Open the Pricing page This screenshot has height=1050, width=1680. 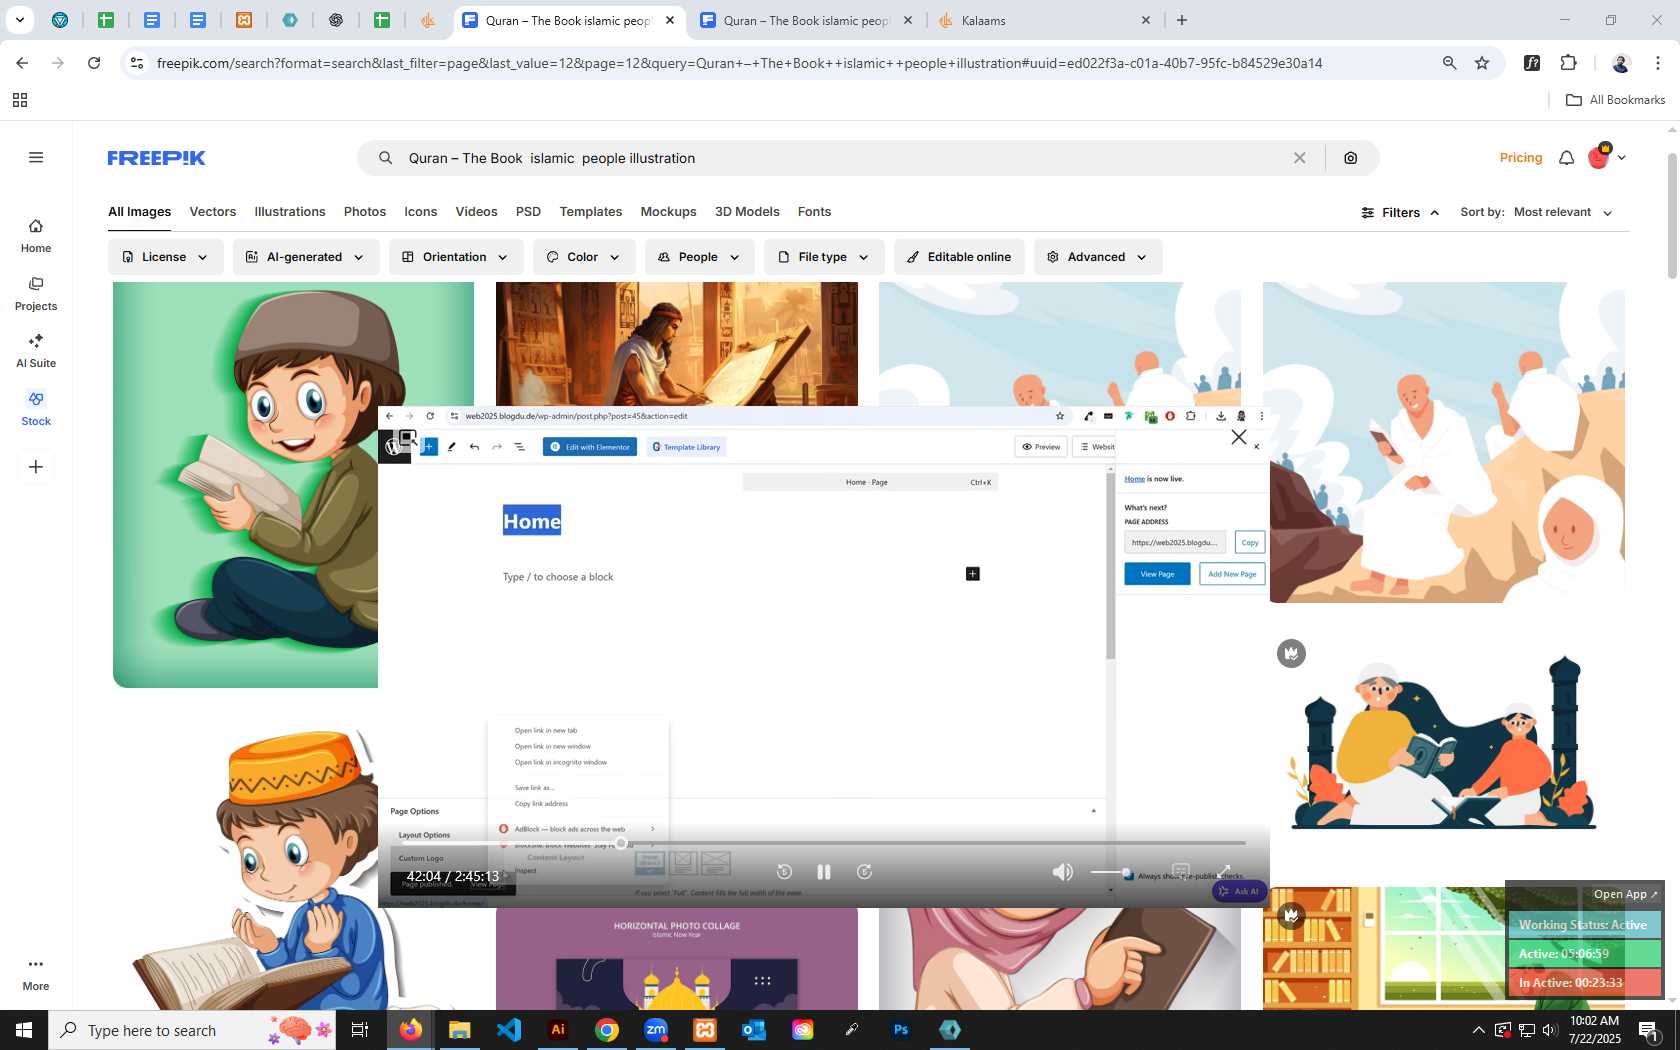tap(1520, 158)
